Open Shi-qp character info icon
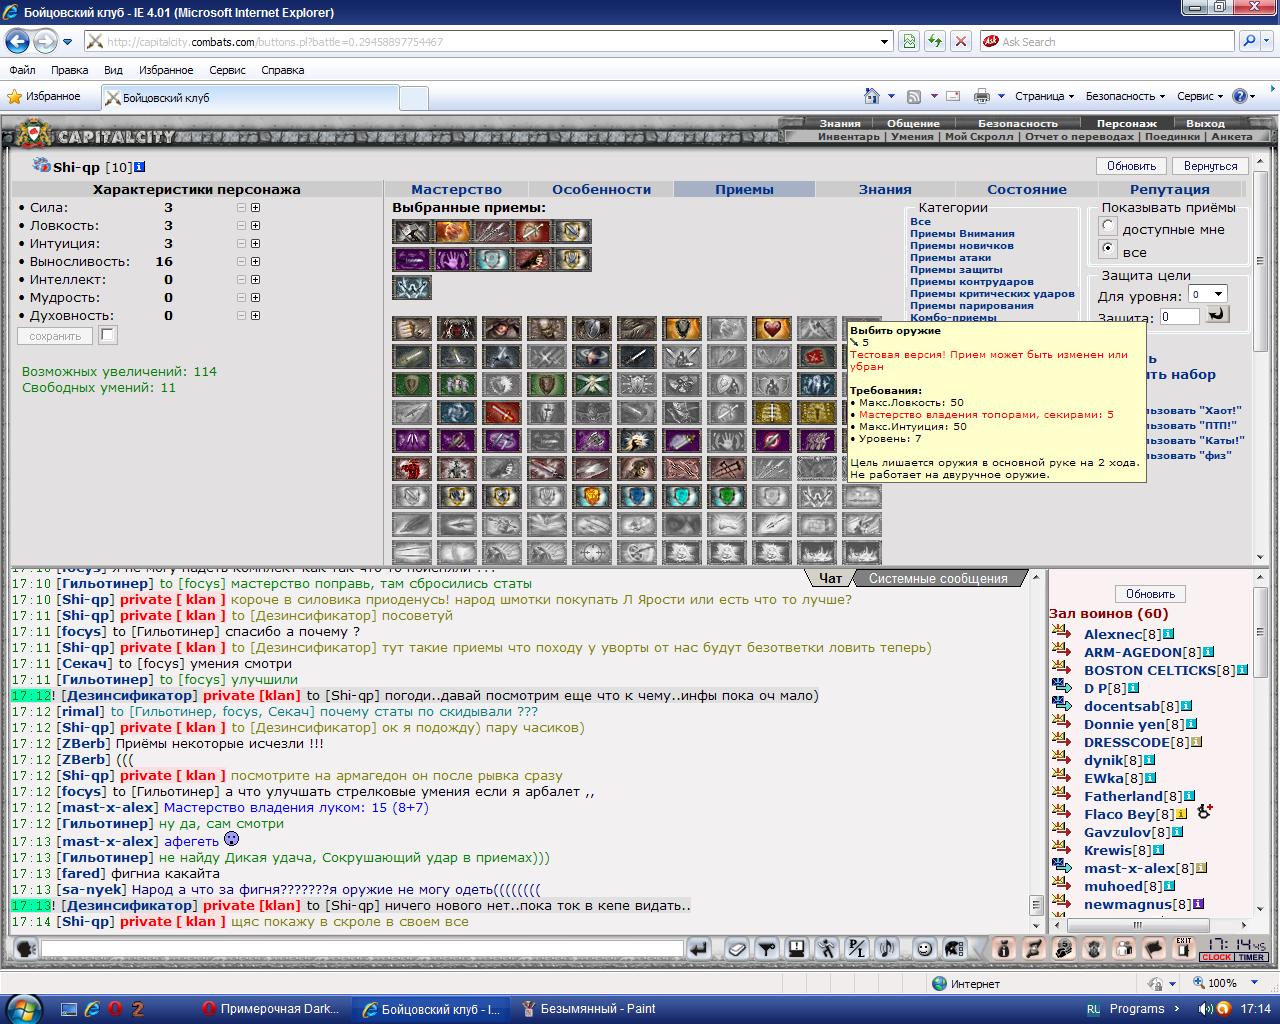This screenshot has width=1280, height=1024. [x=140, y=167]
